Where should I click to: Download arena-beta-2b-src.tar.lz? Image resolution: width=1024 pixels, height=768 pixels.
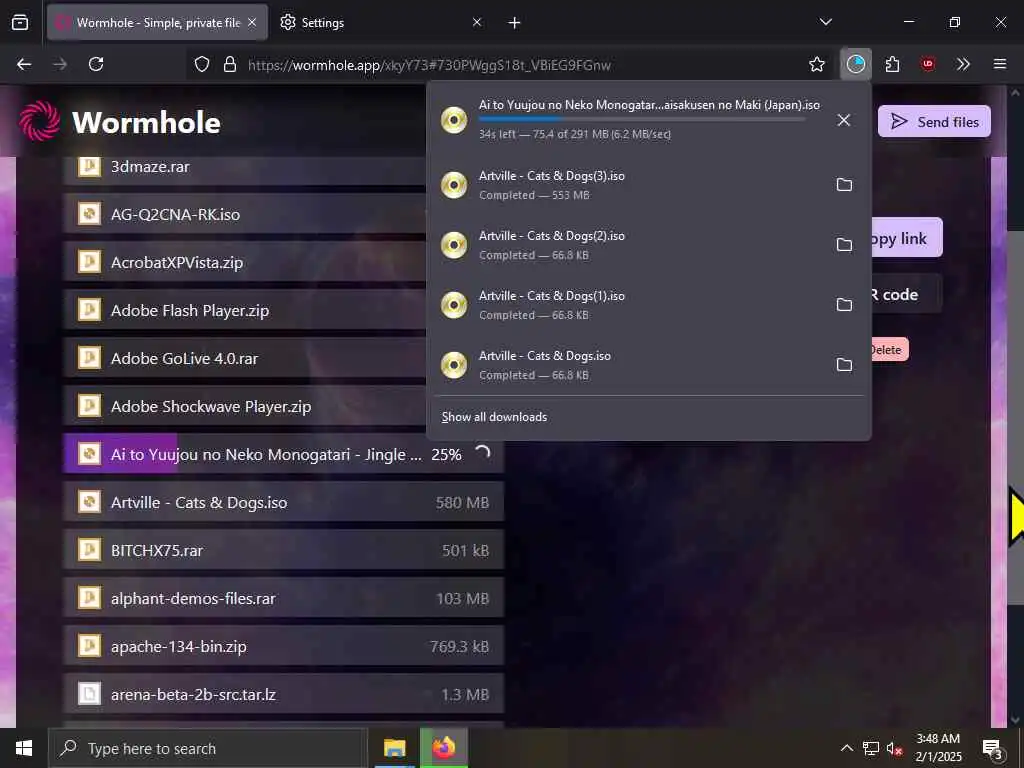[283, 694]
